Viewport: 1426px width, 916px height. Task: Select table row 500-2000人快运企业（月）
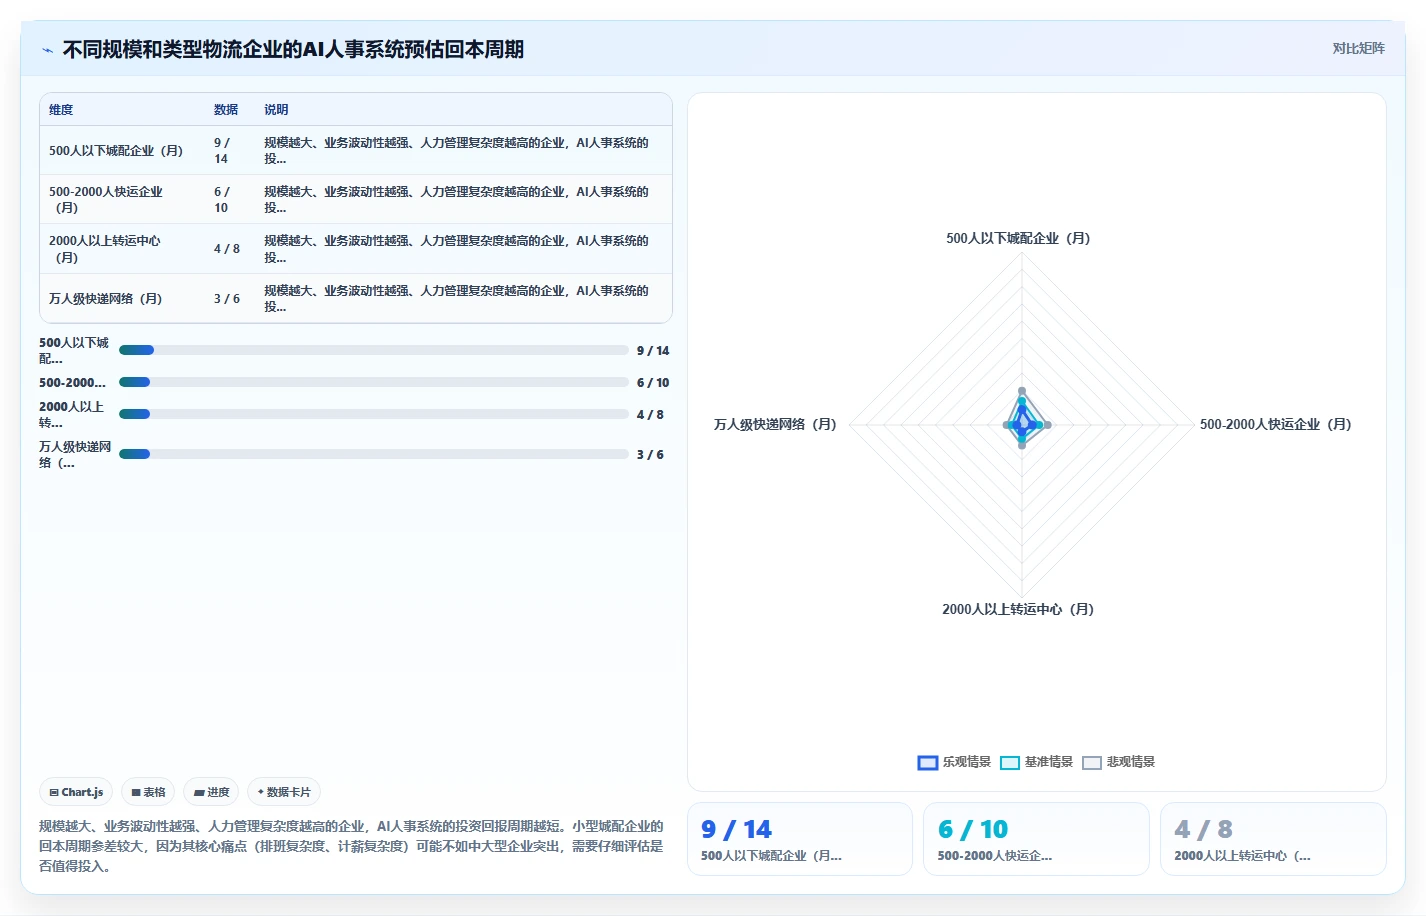pyautogui.click(x=356, y=199)
